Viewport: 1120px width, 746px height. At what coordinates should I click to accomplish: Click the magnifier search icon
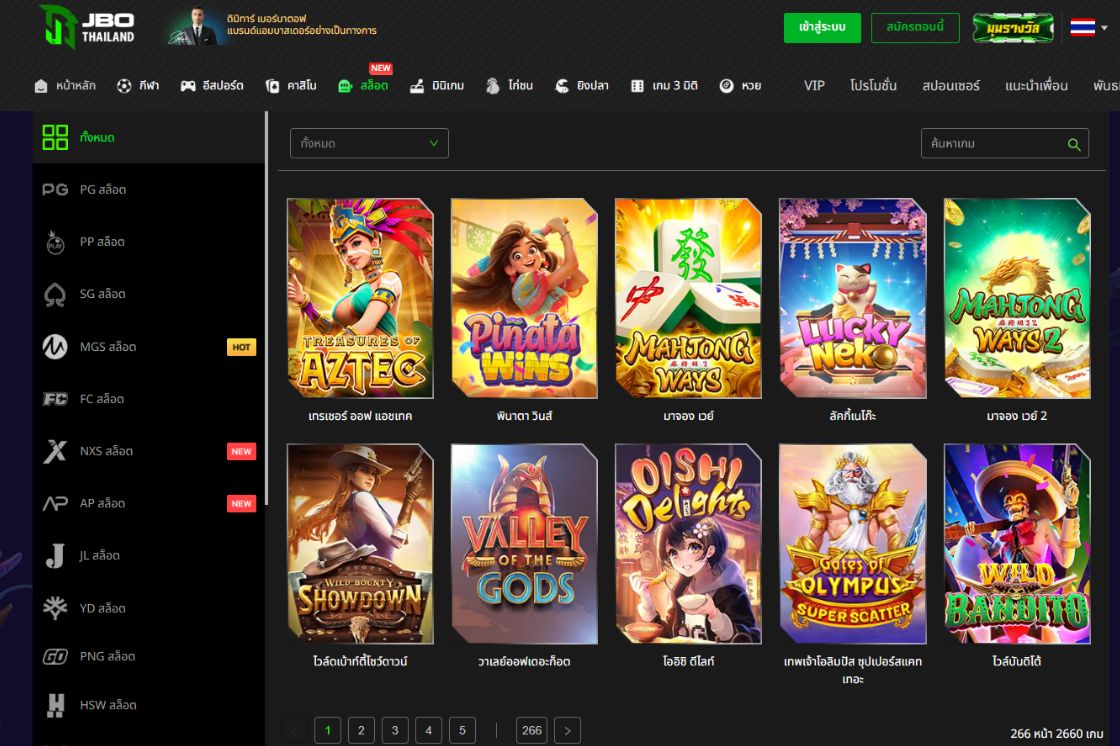[1074, 144]
